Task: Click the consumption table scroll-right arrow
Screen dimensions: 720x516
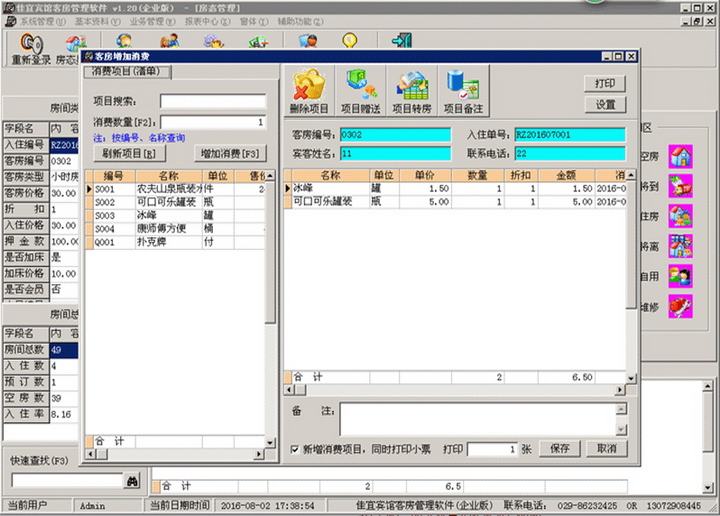Action: coord(620,390)
